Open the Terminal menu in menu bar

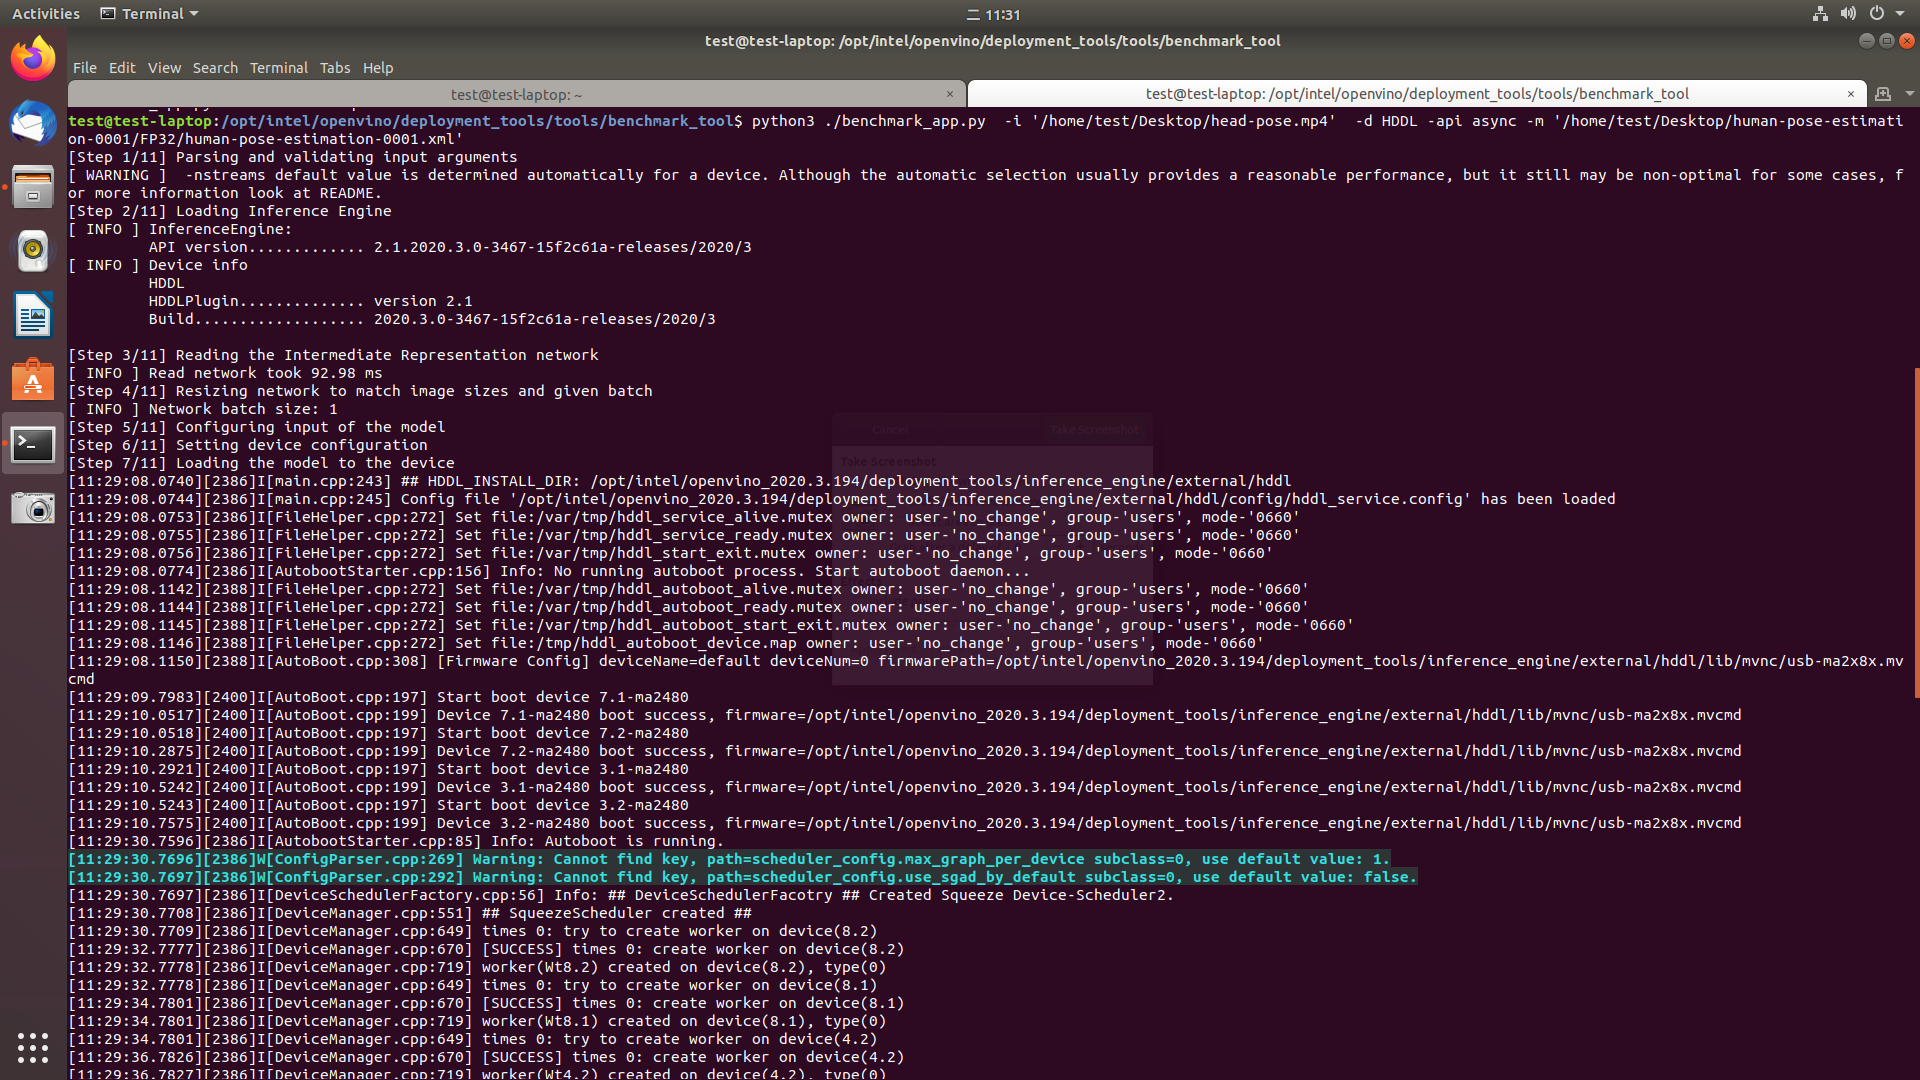click(x=278, y=68)
